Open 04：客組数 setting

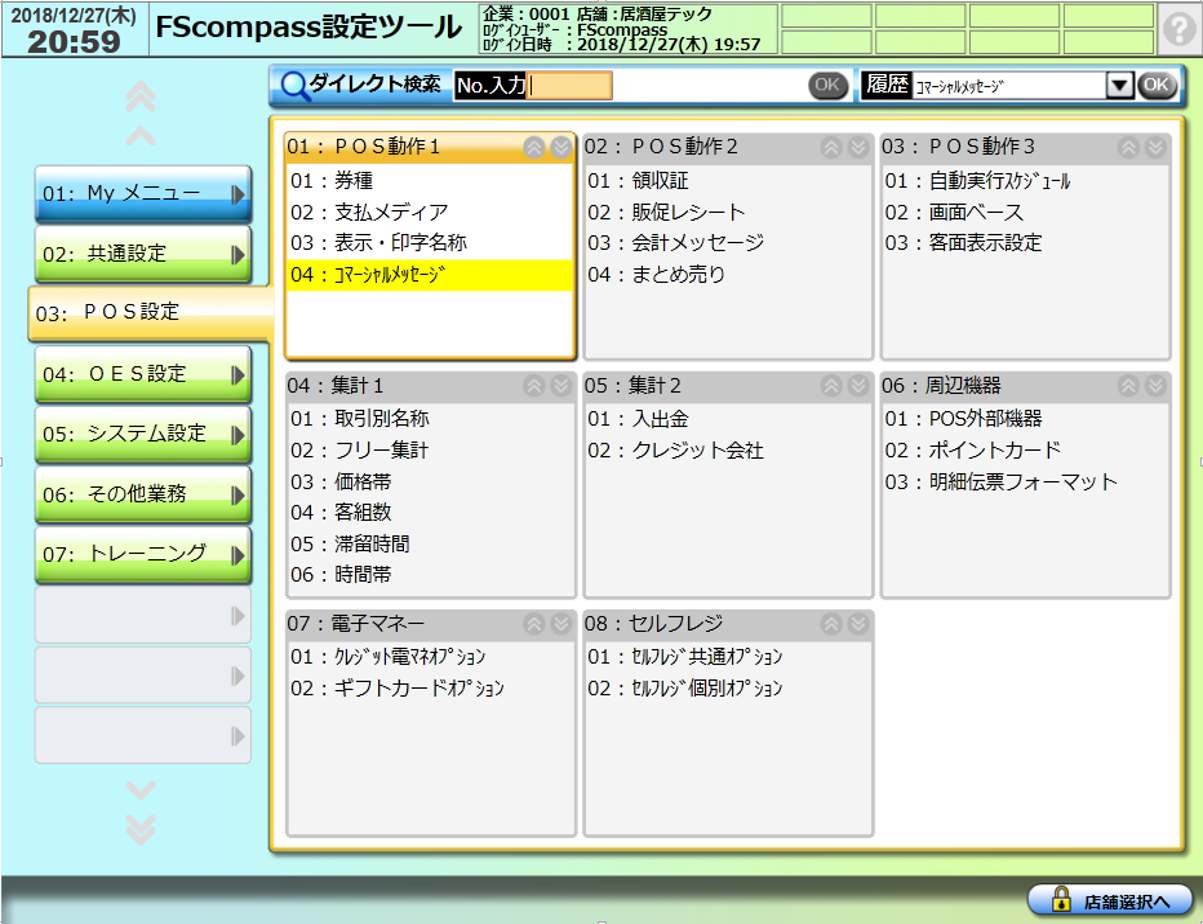tap(430, 512)
